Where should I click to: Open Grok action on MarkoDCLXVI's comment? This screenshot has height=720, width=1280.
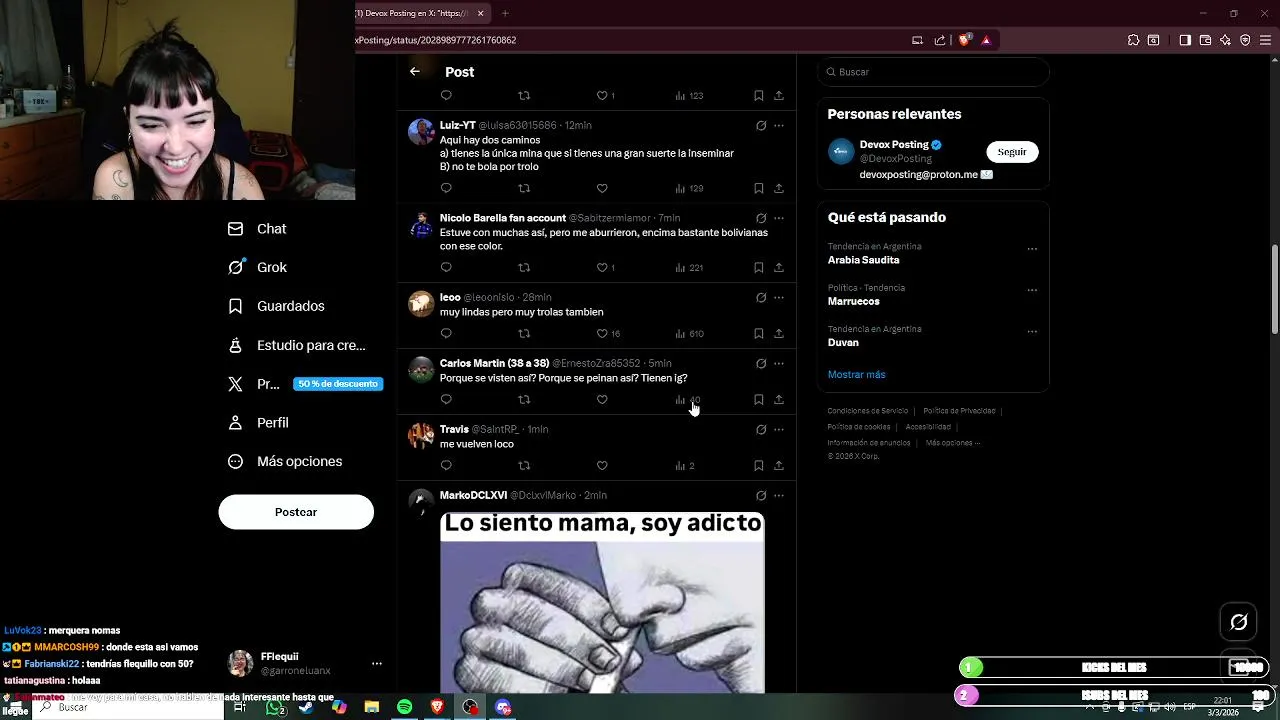pos(761,495)
